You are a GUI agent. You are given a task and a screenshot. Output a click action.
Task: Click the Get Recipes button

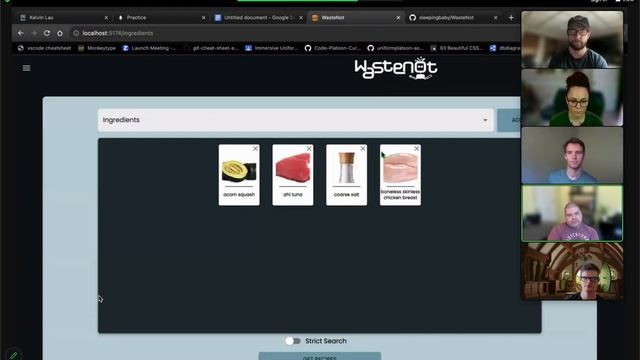[320, 357]
